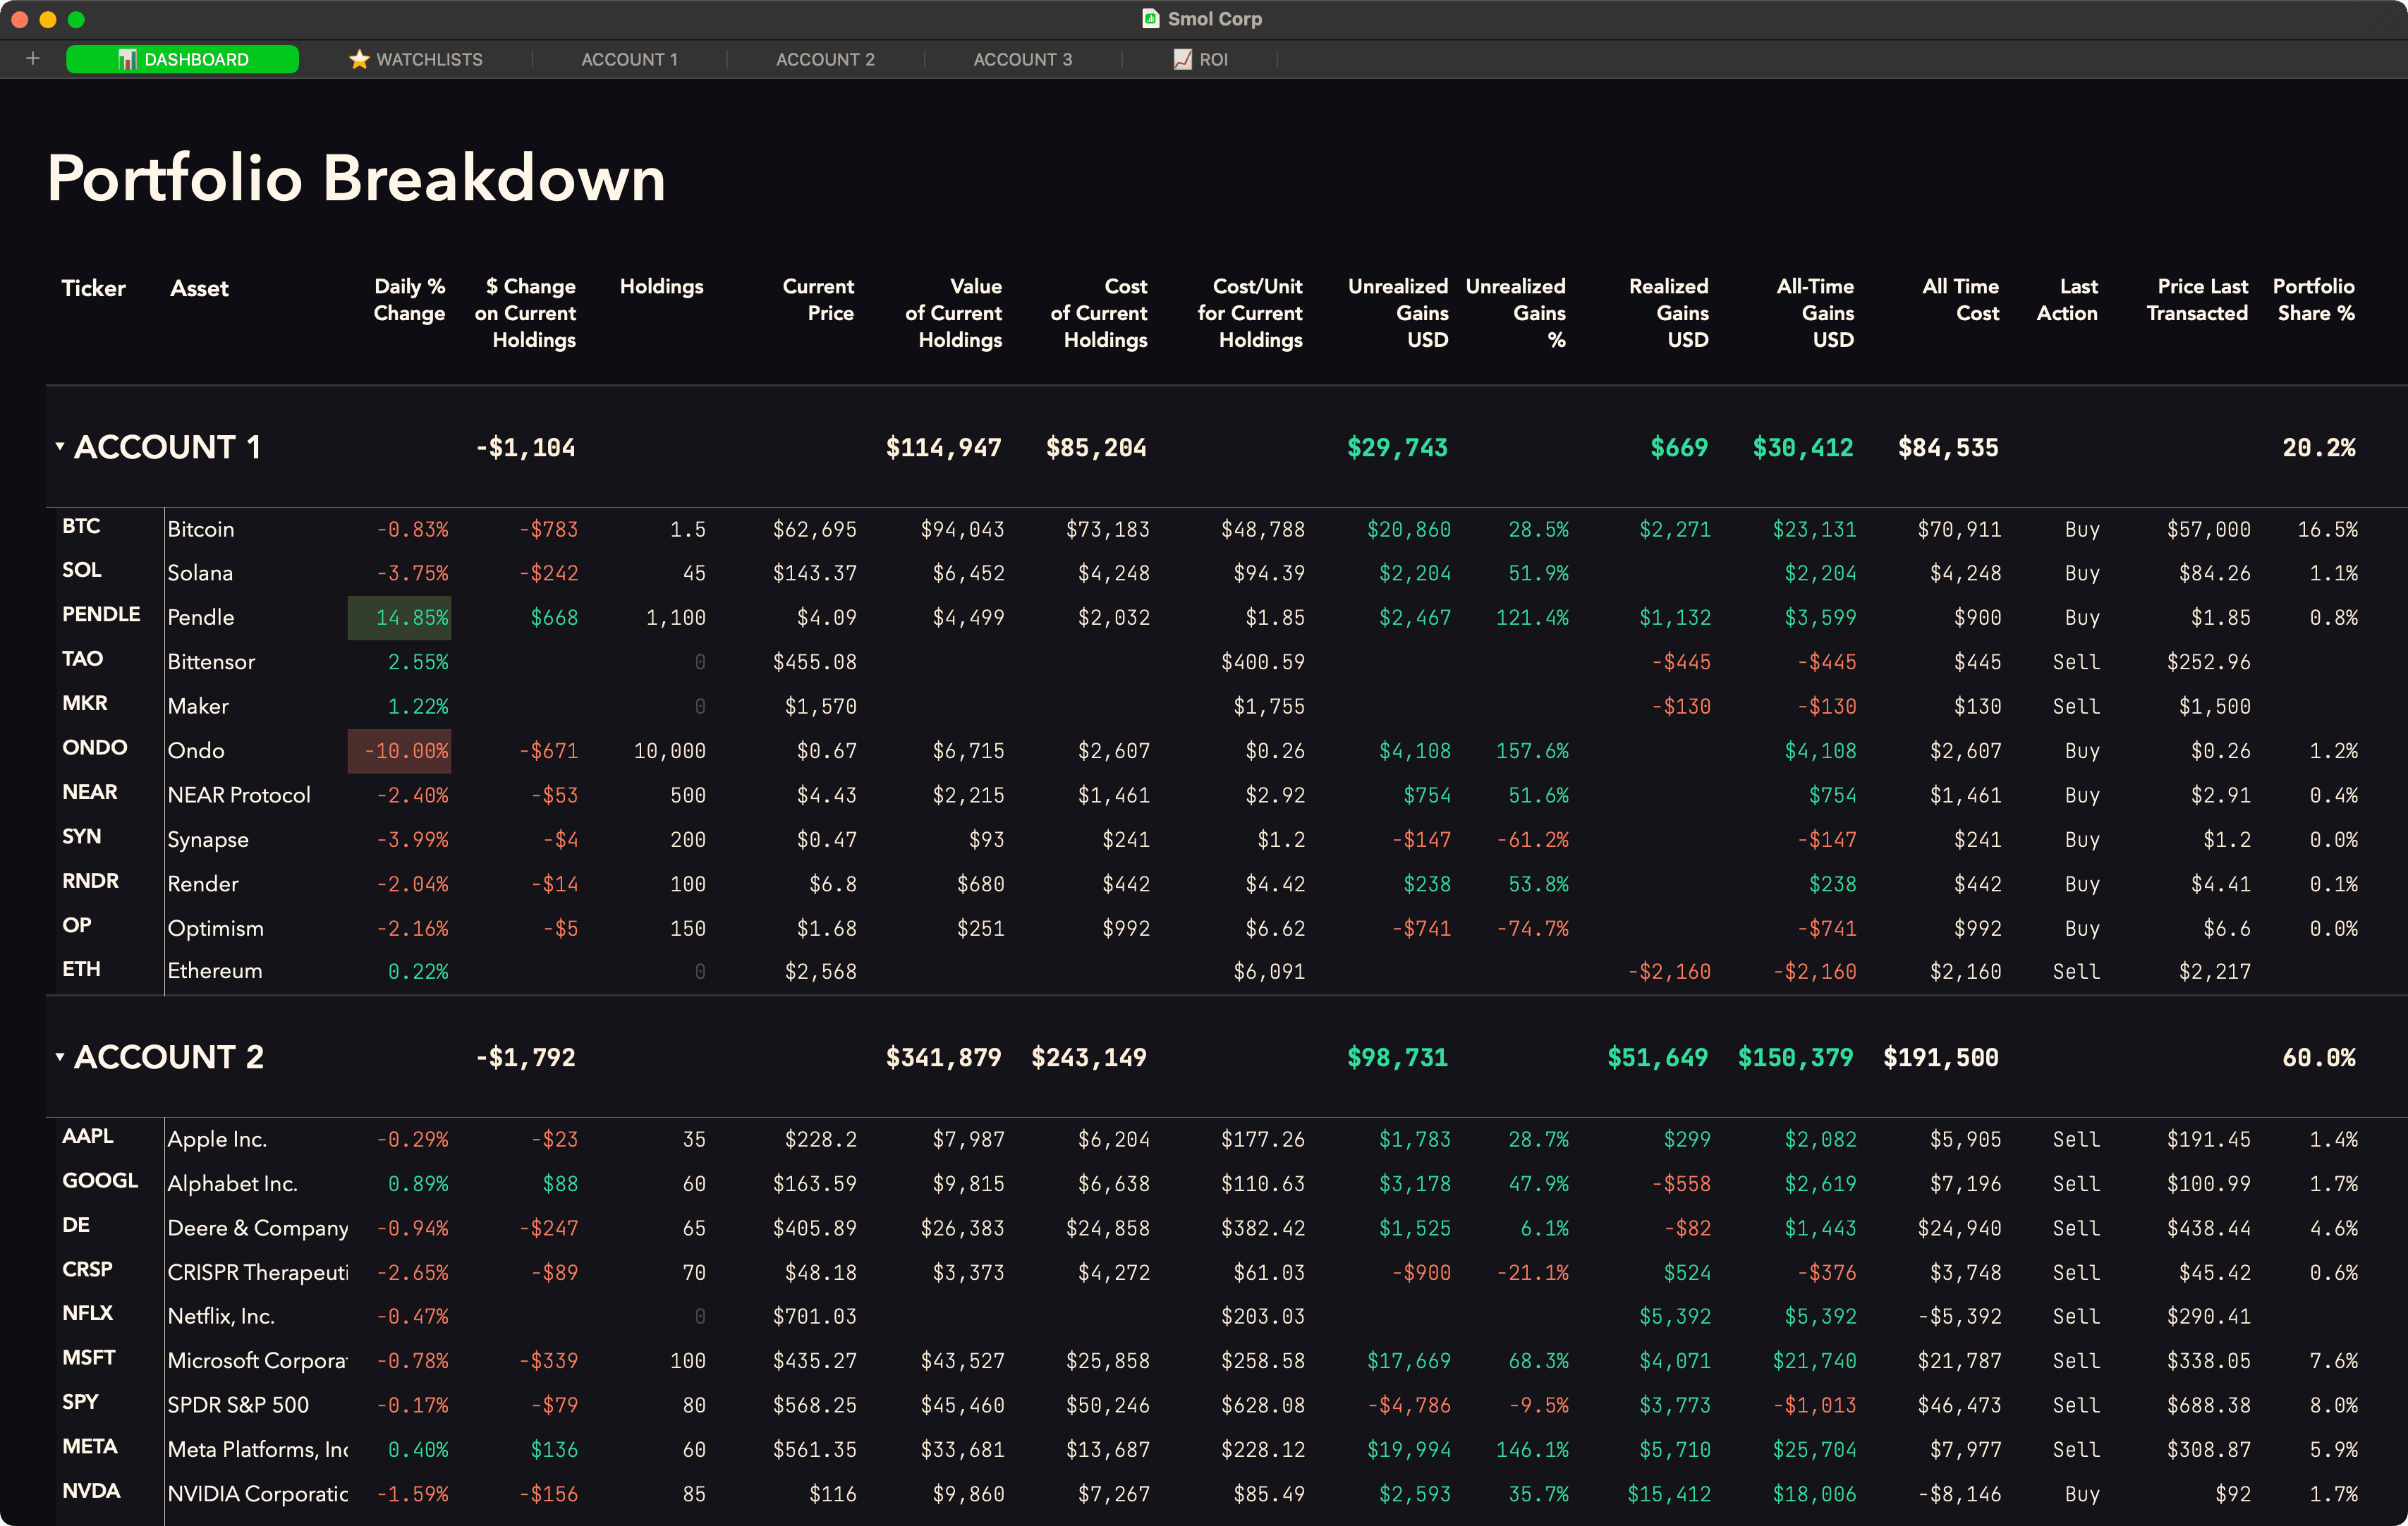This screenshot has width=2408, height=1526.
Task: Open the ACCOUNT 1 sheet tab
Action: point(630,60)
